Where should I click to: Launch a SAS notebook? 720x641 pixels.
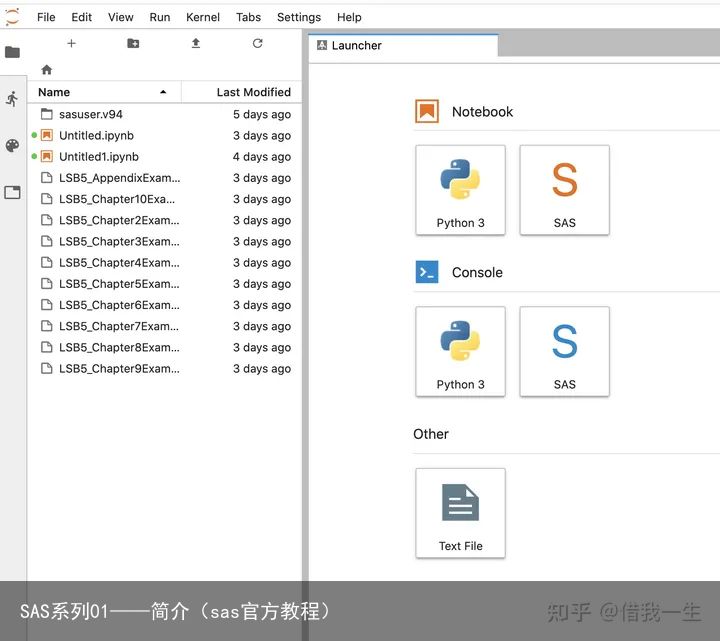click(x=564, y=190)
